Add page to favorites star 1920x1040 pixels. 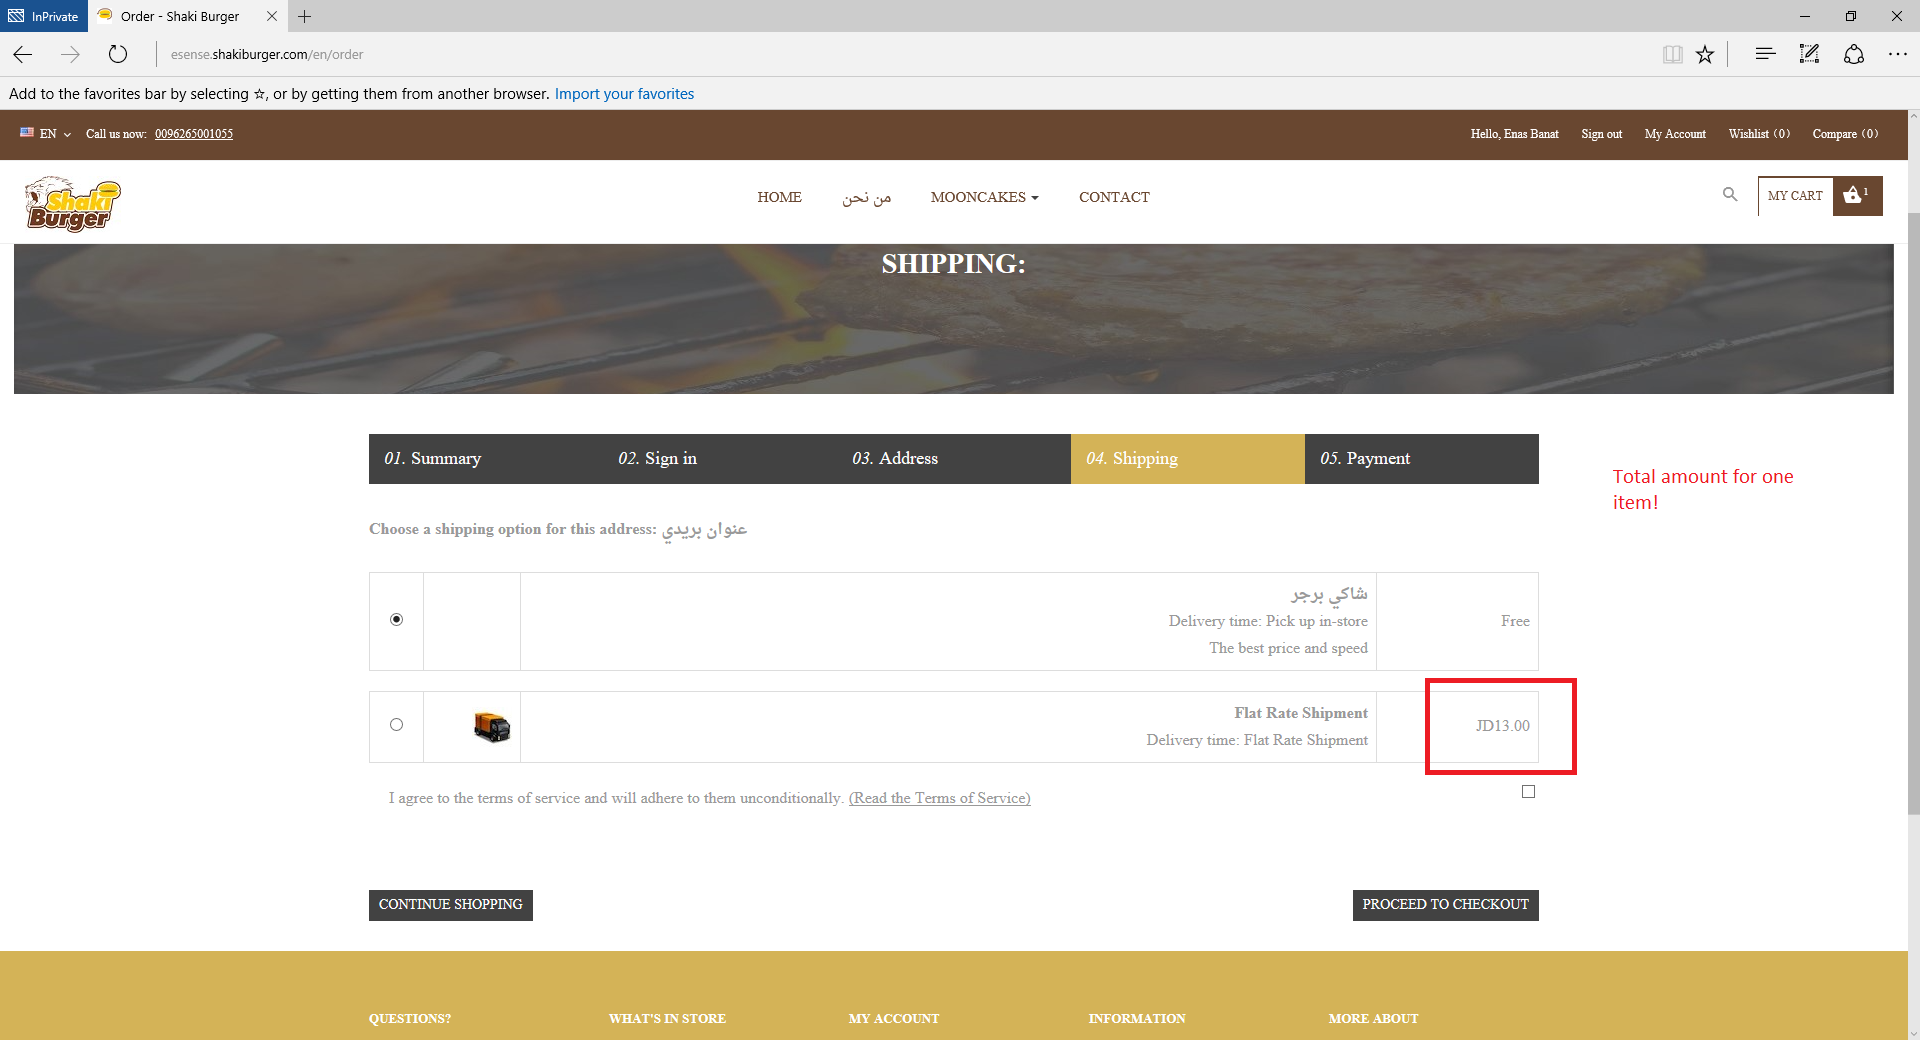coord(1705,54)
